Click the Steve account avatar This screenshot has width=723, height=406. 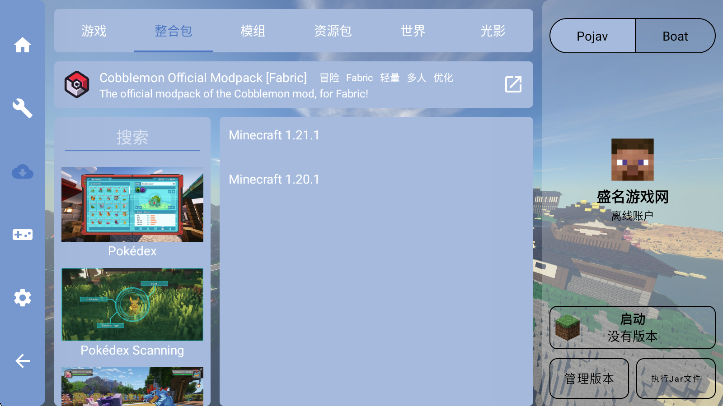(632, 159)
